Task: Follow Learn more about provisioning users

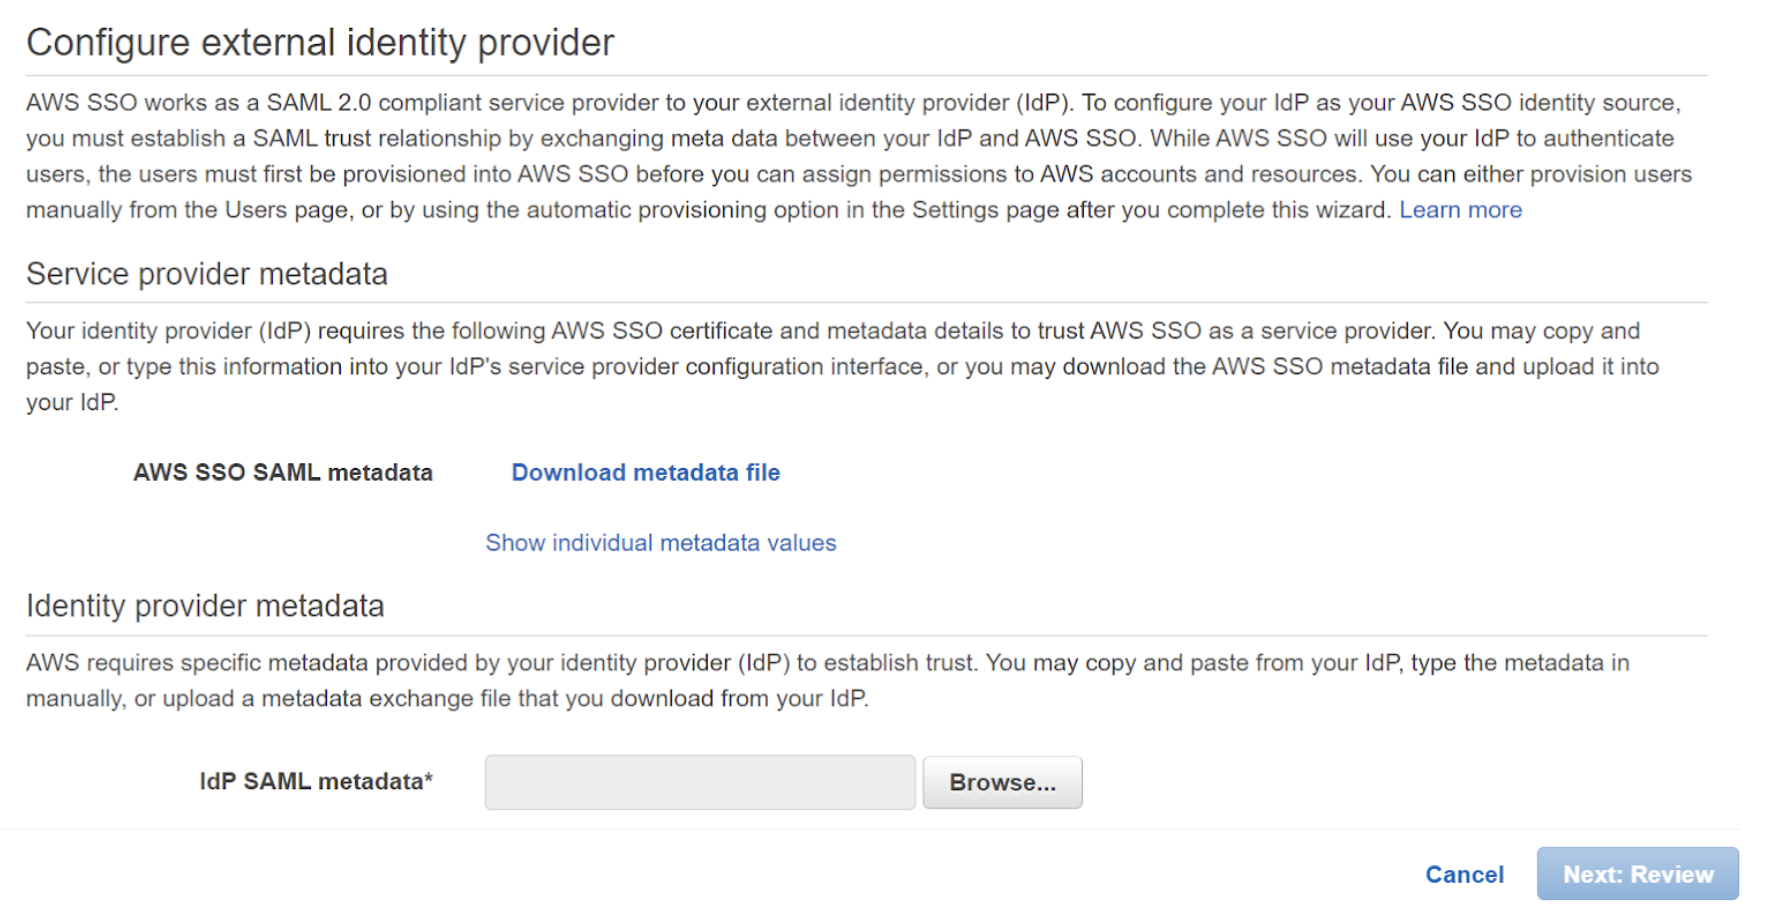Action: (1461, 210)
